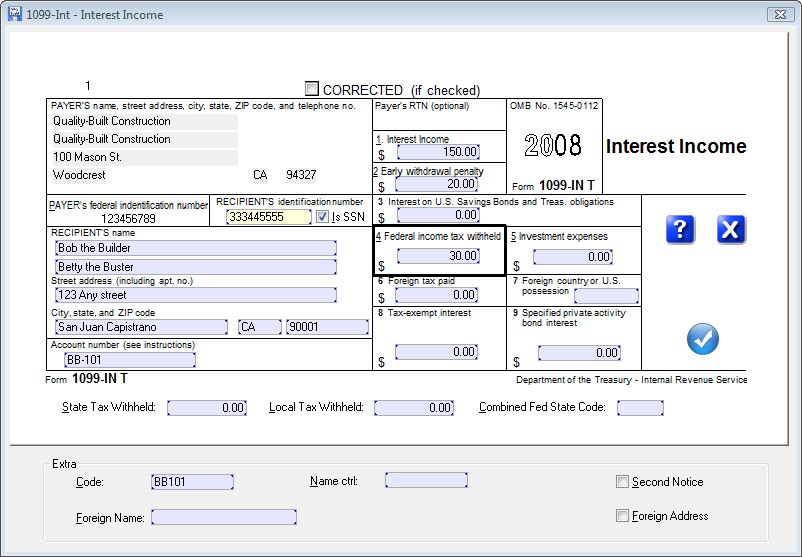
Task: Click the Foreign tax paid field
Action: point(436,295)
